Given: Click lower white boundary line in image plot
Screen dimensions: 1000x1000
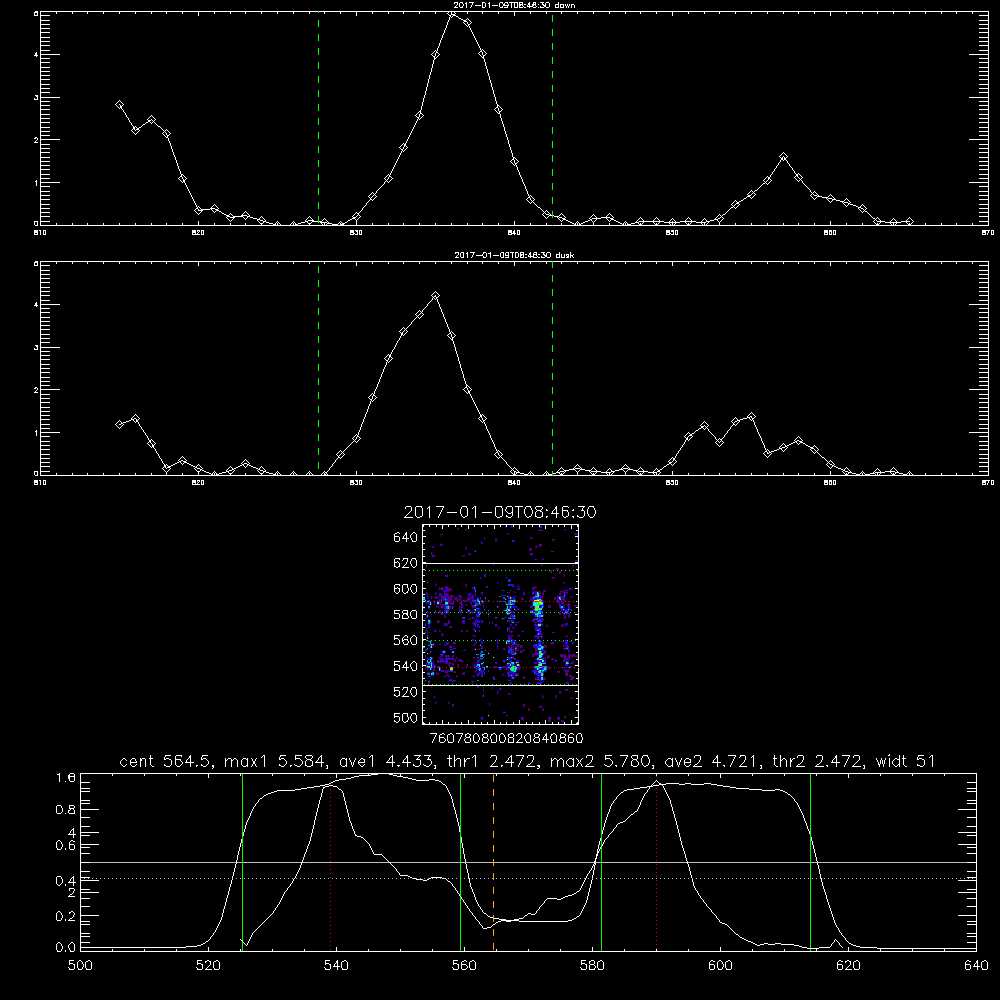Looking at the screenshot, I should tap(501, 685).
